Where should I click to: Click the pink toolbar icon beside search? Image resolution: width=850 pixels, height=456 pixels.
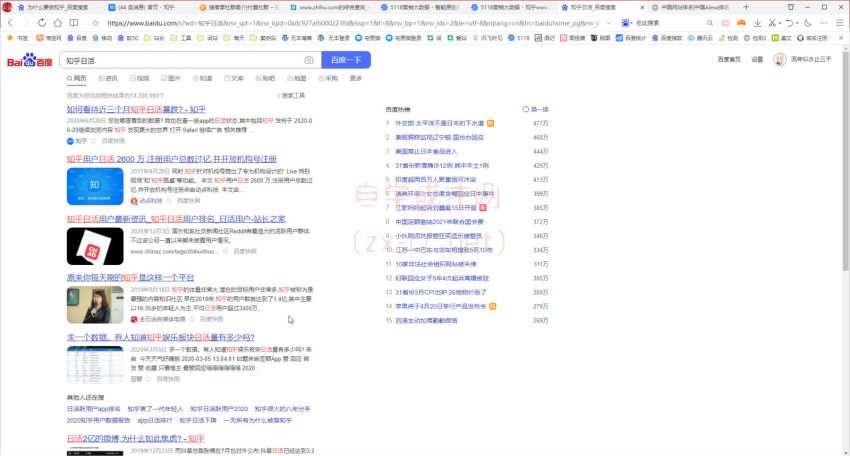[725, 23]
